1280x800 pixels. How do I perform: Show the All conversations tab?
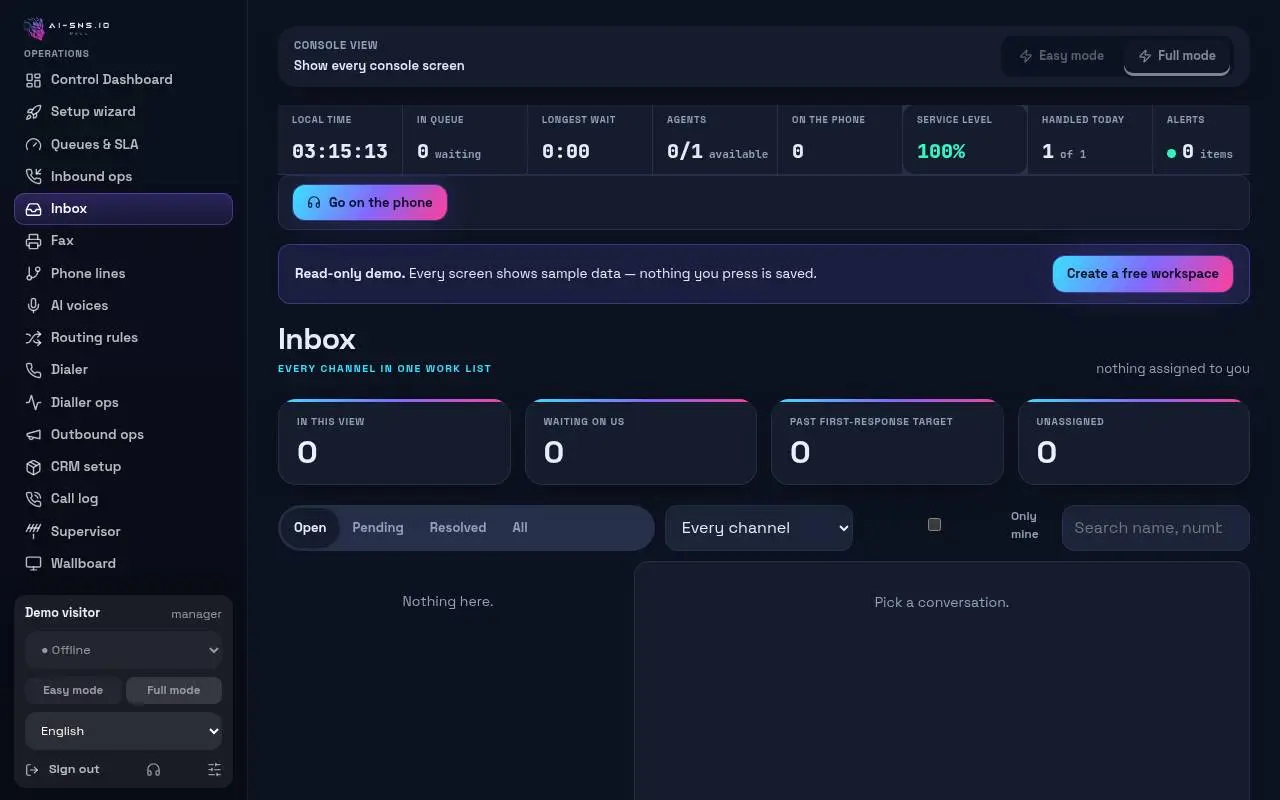coord(520,528)
